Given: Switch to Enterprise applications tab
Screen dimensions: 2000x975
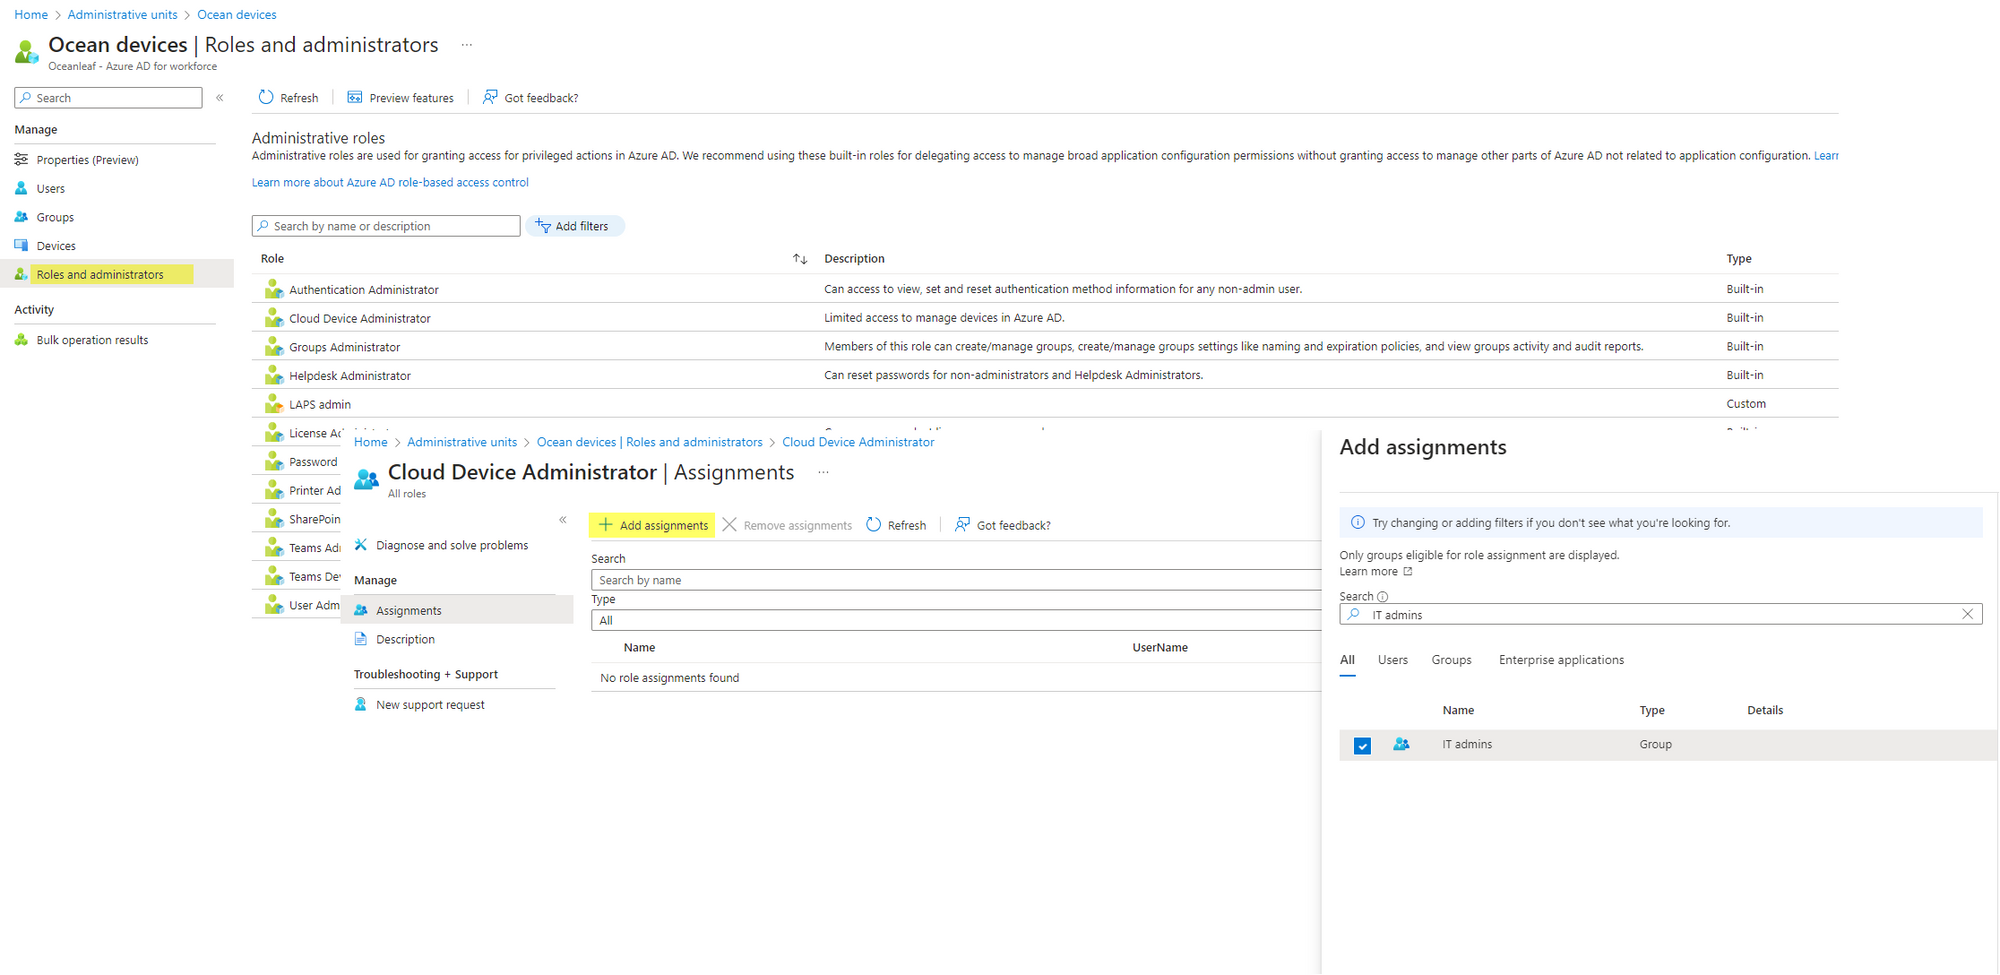Looking at the screenshot, I should pos(1561,660).
